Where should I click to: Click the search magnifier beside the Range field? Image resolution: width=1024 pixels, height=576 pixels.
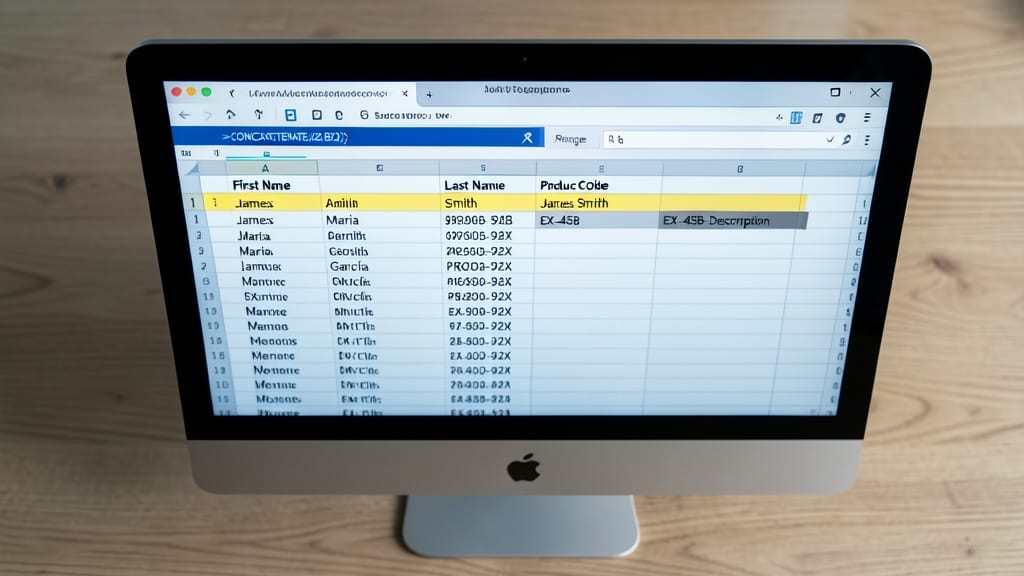point(846,139)
